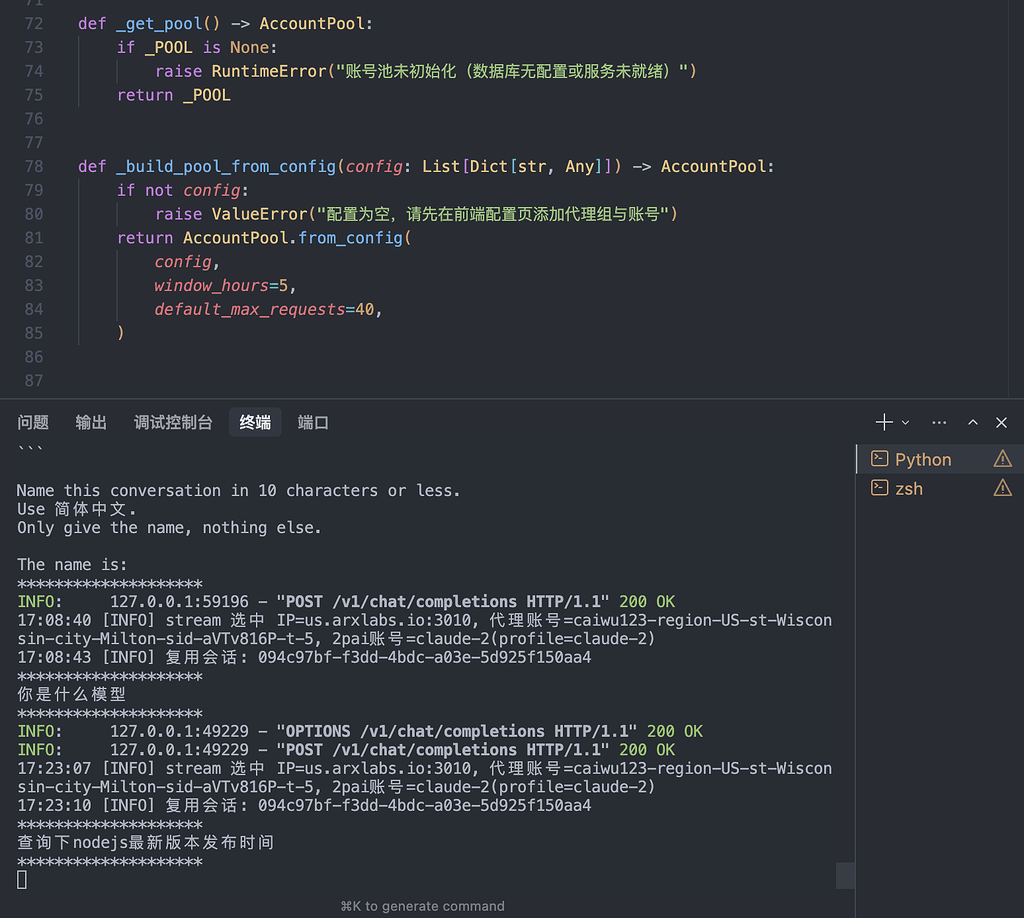Click 'Name this conversation' terminal line
1024x918 pixels.
coord(238,490)
